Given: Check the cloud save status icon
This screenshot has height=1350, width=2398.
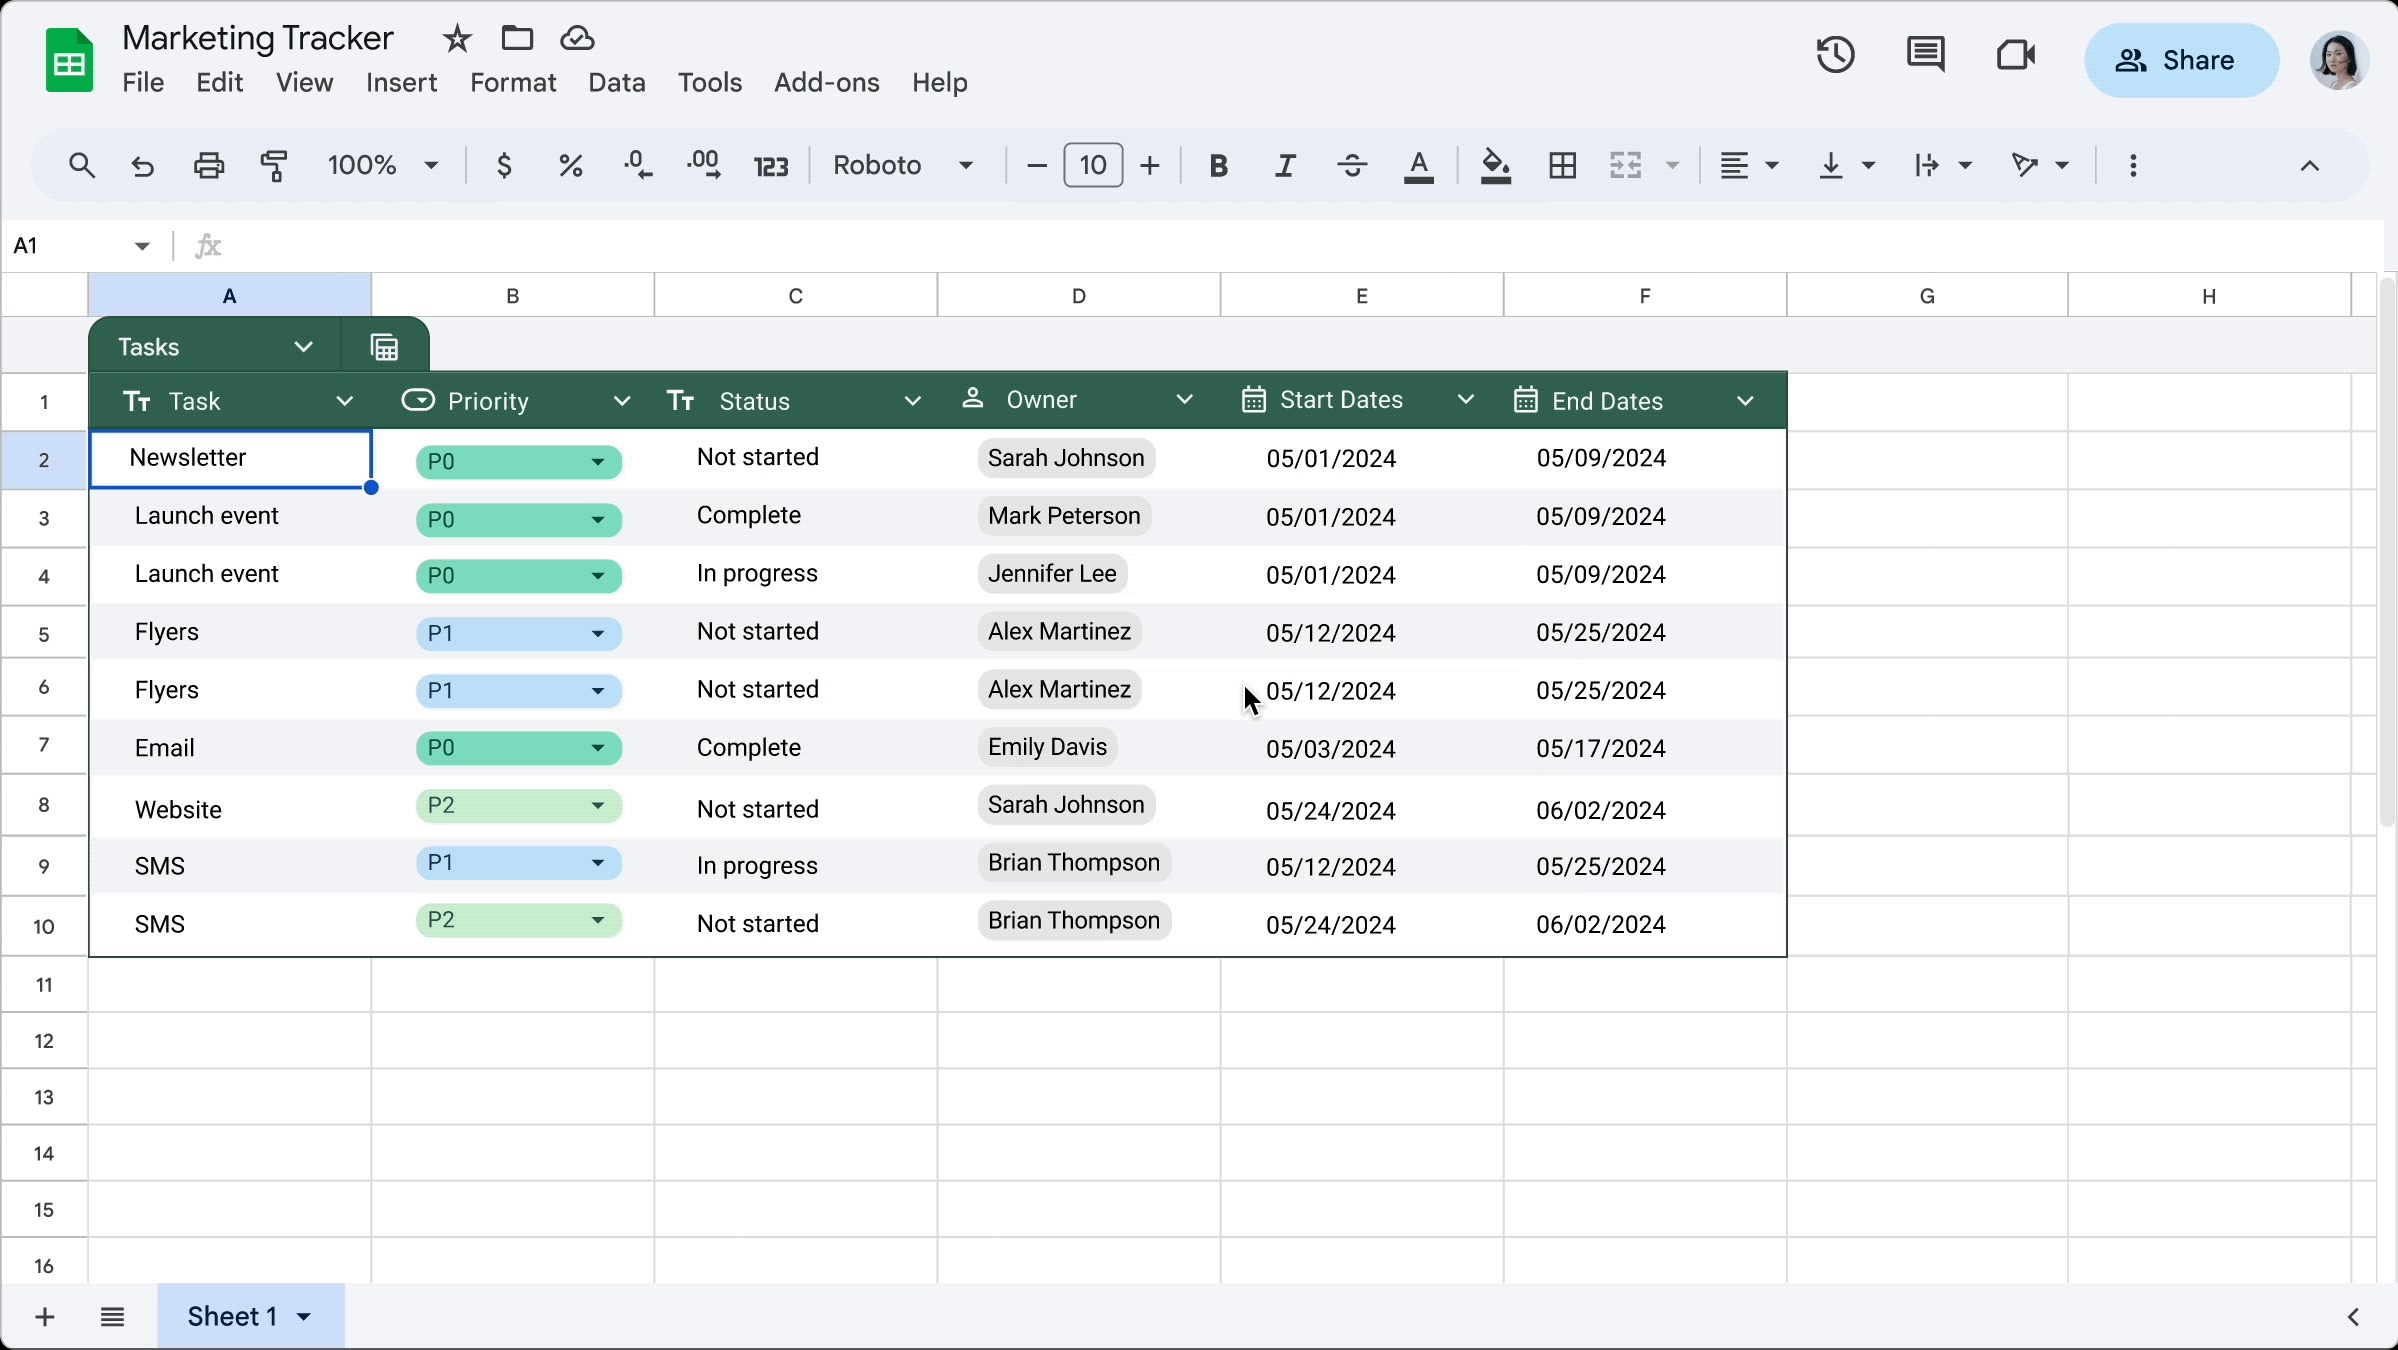Looking at the screenshot, I should click(577, 39).
